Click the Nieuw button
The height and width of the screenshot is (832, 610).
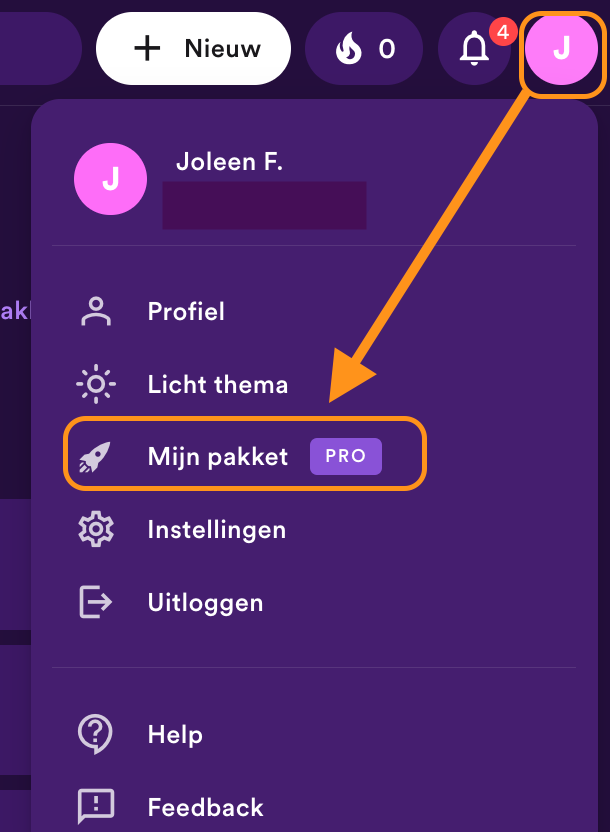tap(193, 48)
